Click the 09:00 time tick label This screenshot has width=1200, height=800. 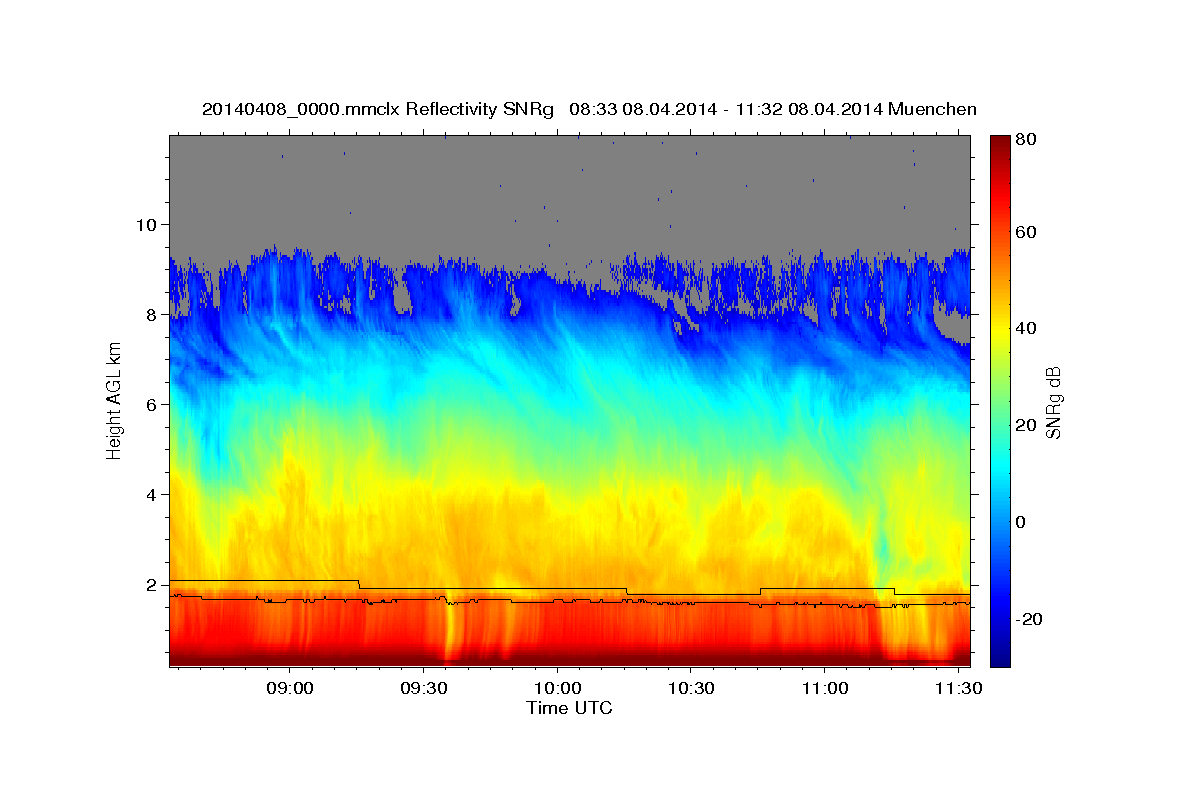pos(290,688)
